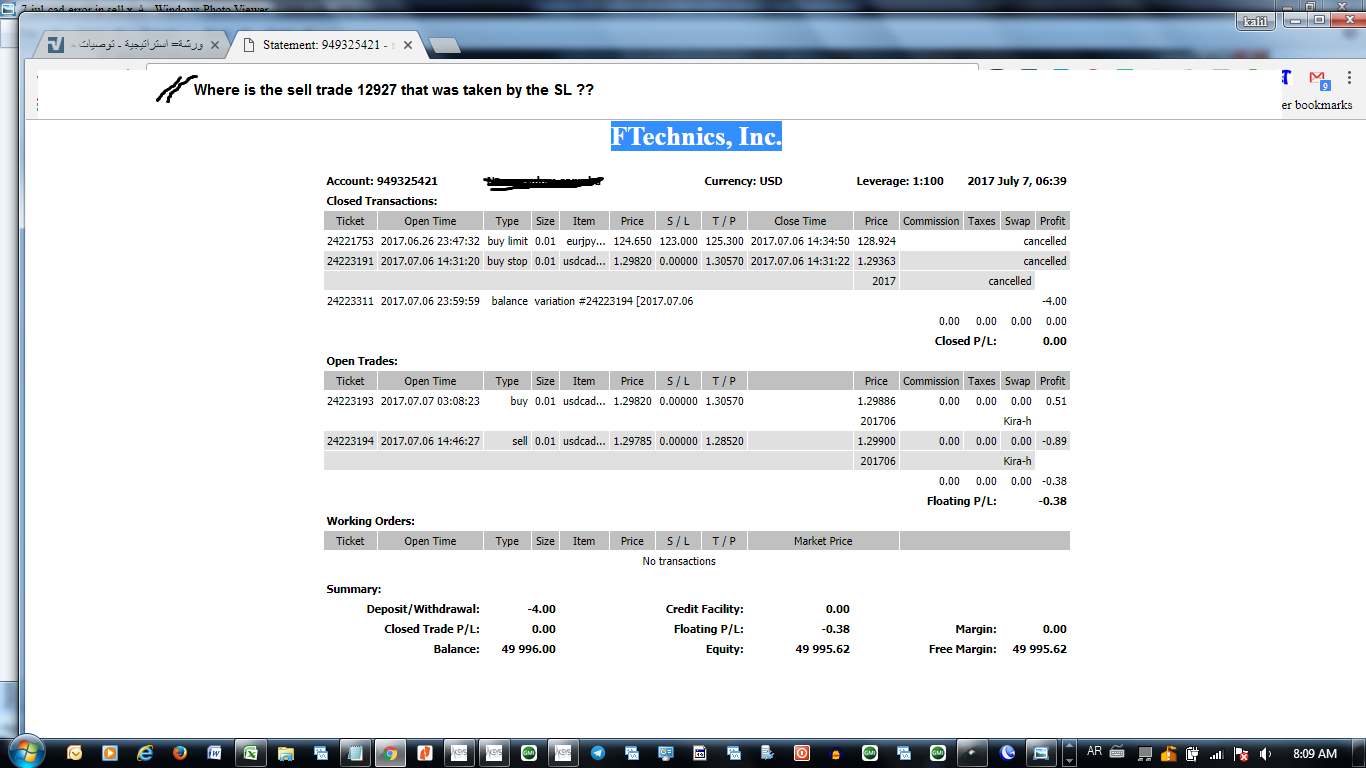The height and width of the screenshot is (768, 1366).
Task: Launch Firefox from the taskbar
Action: (x=180, y=753)
